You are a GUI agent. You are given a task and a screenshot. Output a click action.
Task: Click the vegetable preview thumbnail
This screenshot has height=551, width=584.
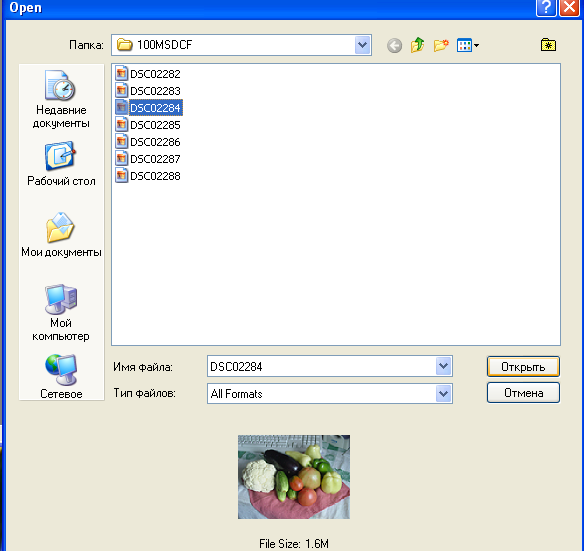point(294,476)
